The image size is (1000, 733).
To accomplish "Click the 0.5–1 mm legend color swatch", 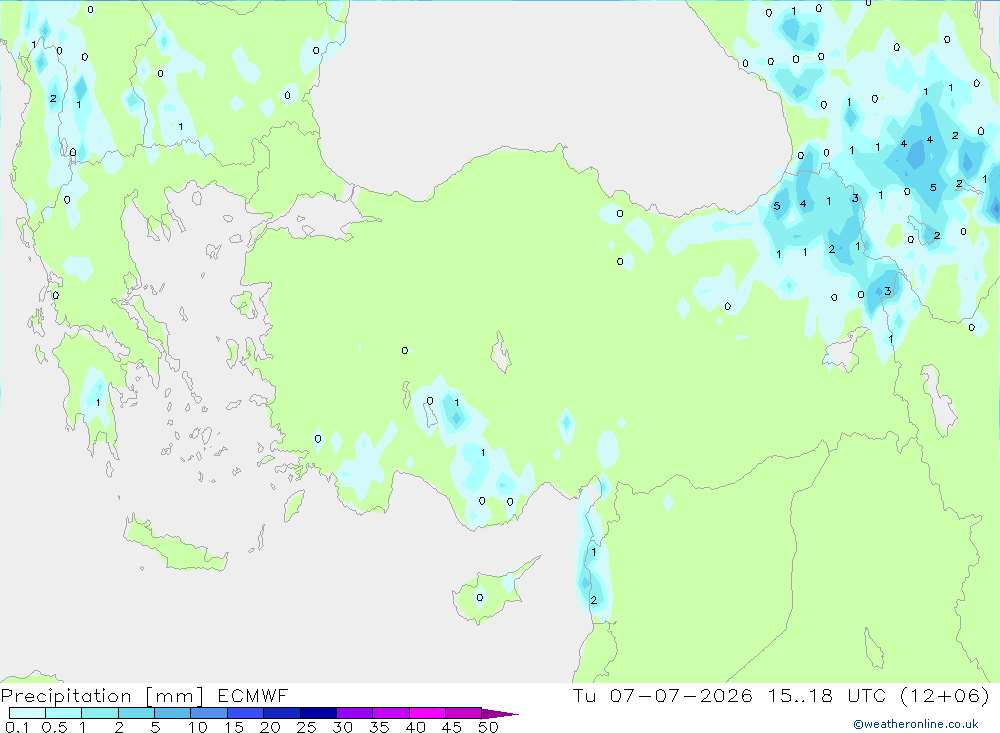I will 64,713.
